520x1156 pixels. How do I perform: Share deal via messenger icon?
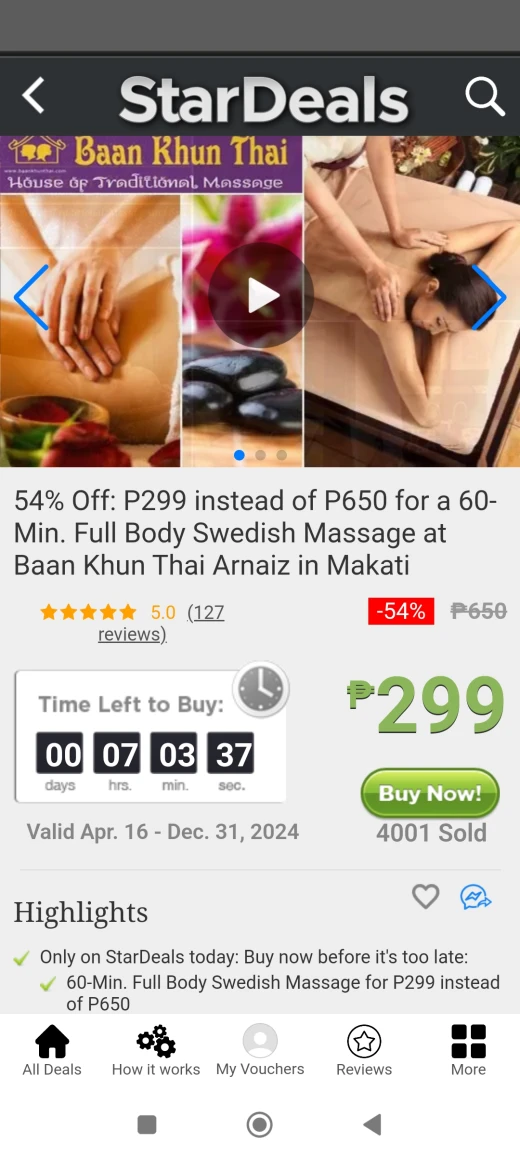pos(476,897)
